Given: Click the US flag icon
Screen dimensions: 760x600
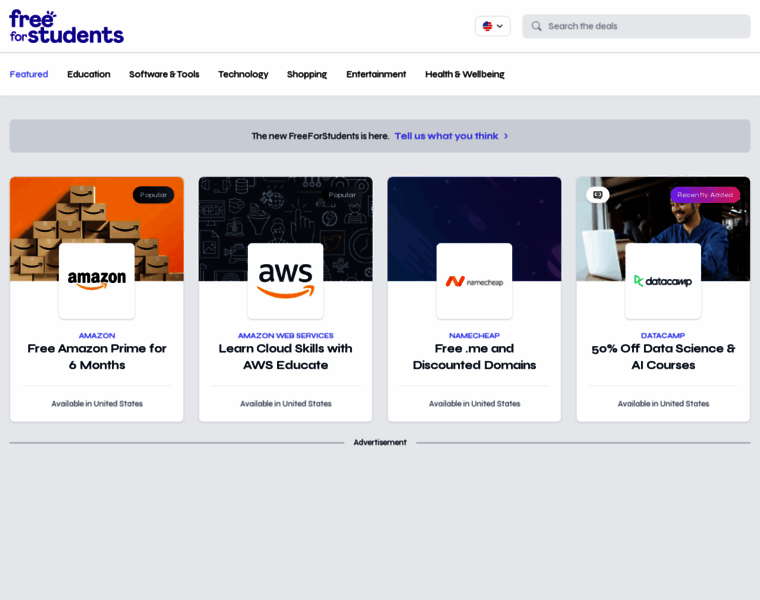Looking at the screenshot, I should coord(487,26).
